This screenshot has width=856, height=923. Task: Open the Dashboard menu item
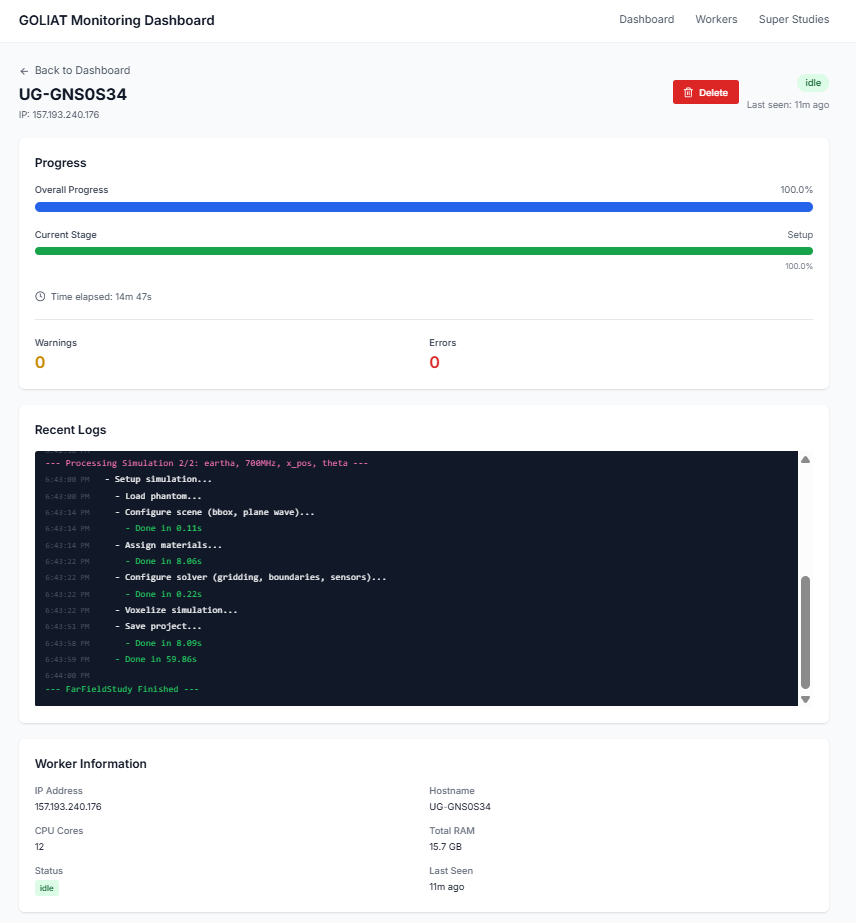click(646, 19)
